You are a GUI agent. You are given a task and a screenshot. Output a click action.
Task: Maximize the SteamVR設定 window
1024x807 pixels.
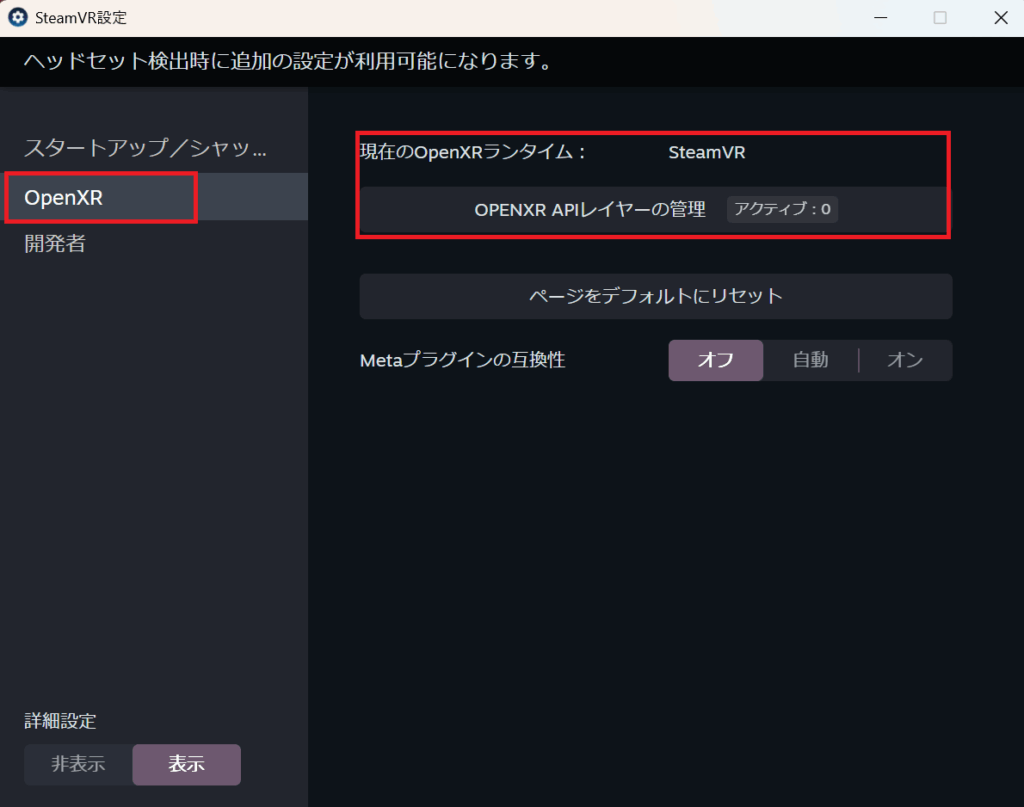(x=940, y=18)
